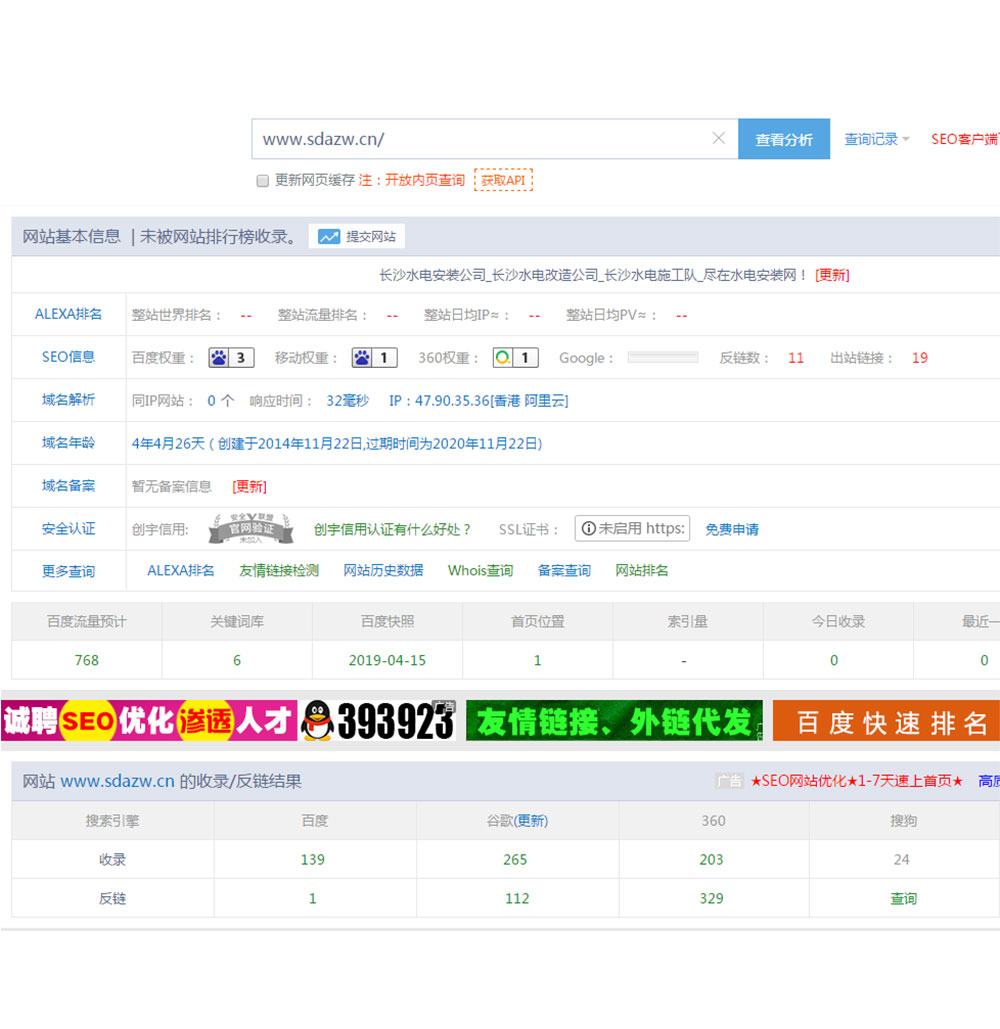This screenshot has width=1000, height=1029.
Task: Click 更新 next to 暂无备案信息
Action: point(249,486)
